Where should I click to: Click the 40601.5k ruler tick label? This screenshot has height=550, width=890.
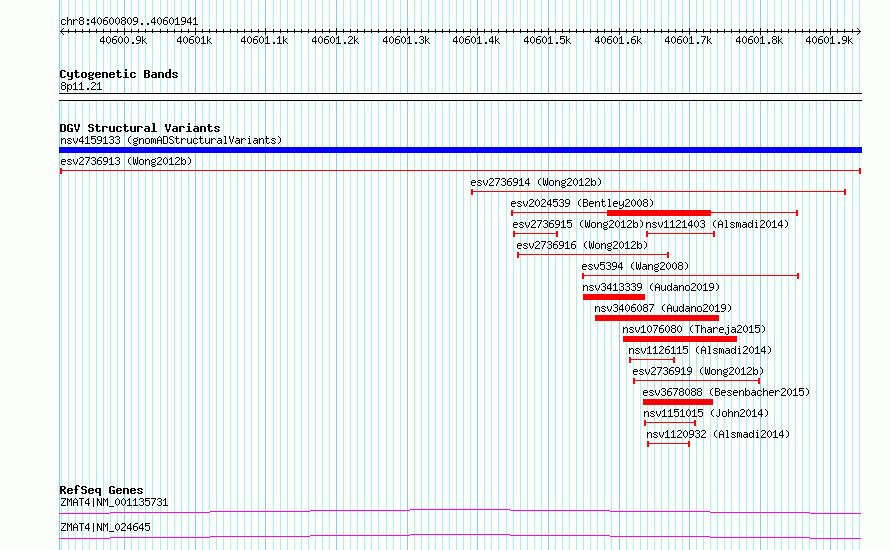pos(547,40)
